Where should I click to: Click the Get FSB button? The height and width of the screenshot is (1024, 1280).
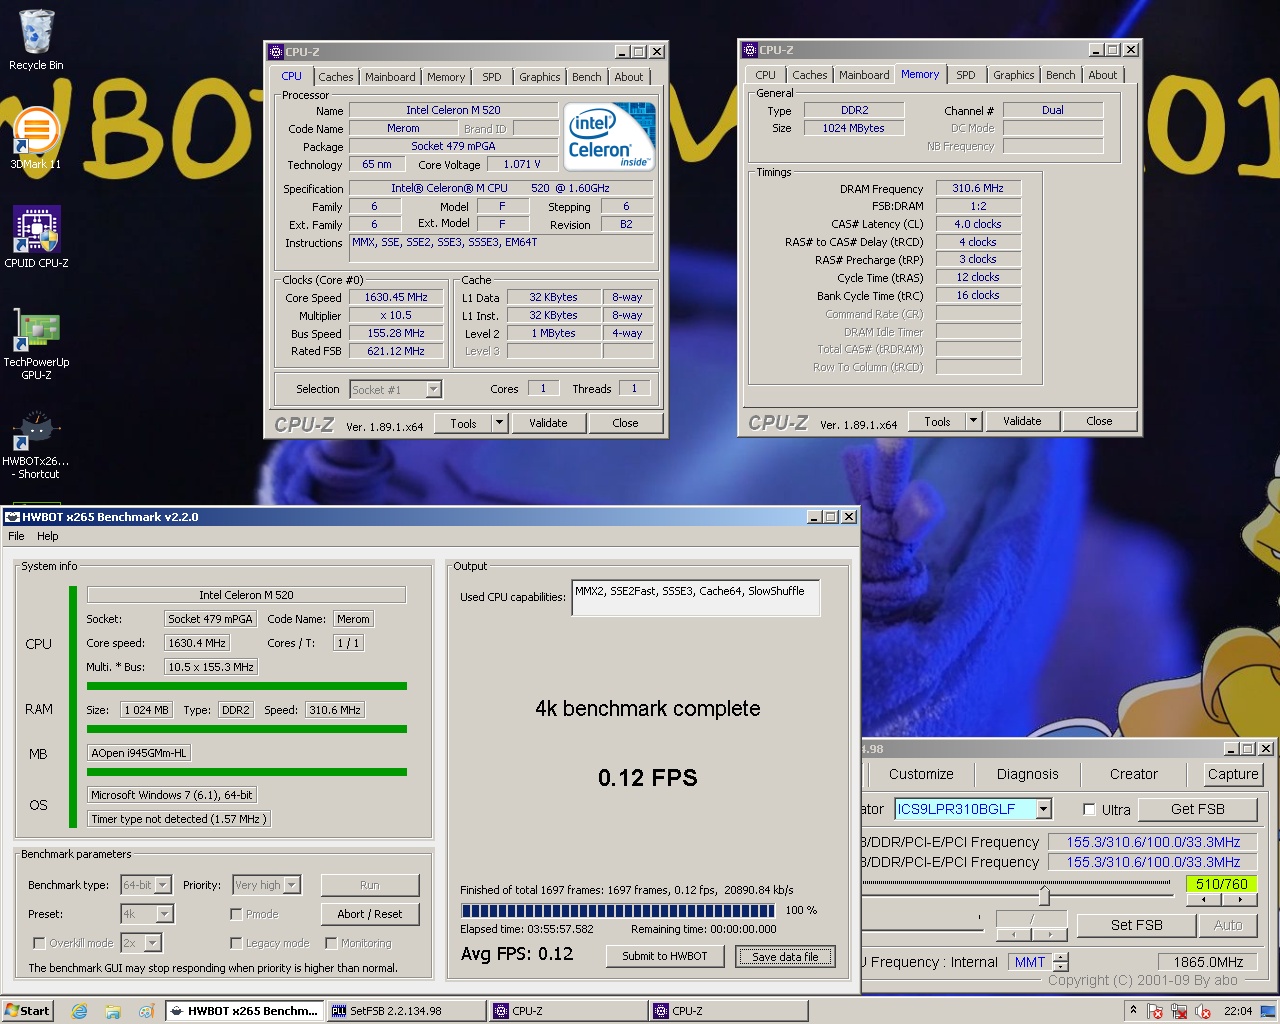click(1198, 809)
